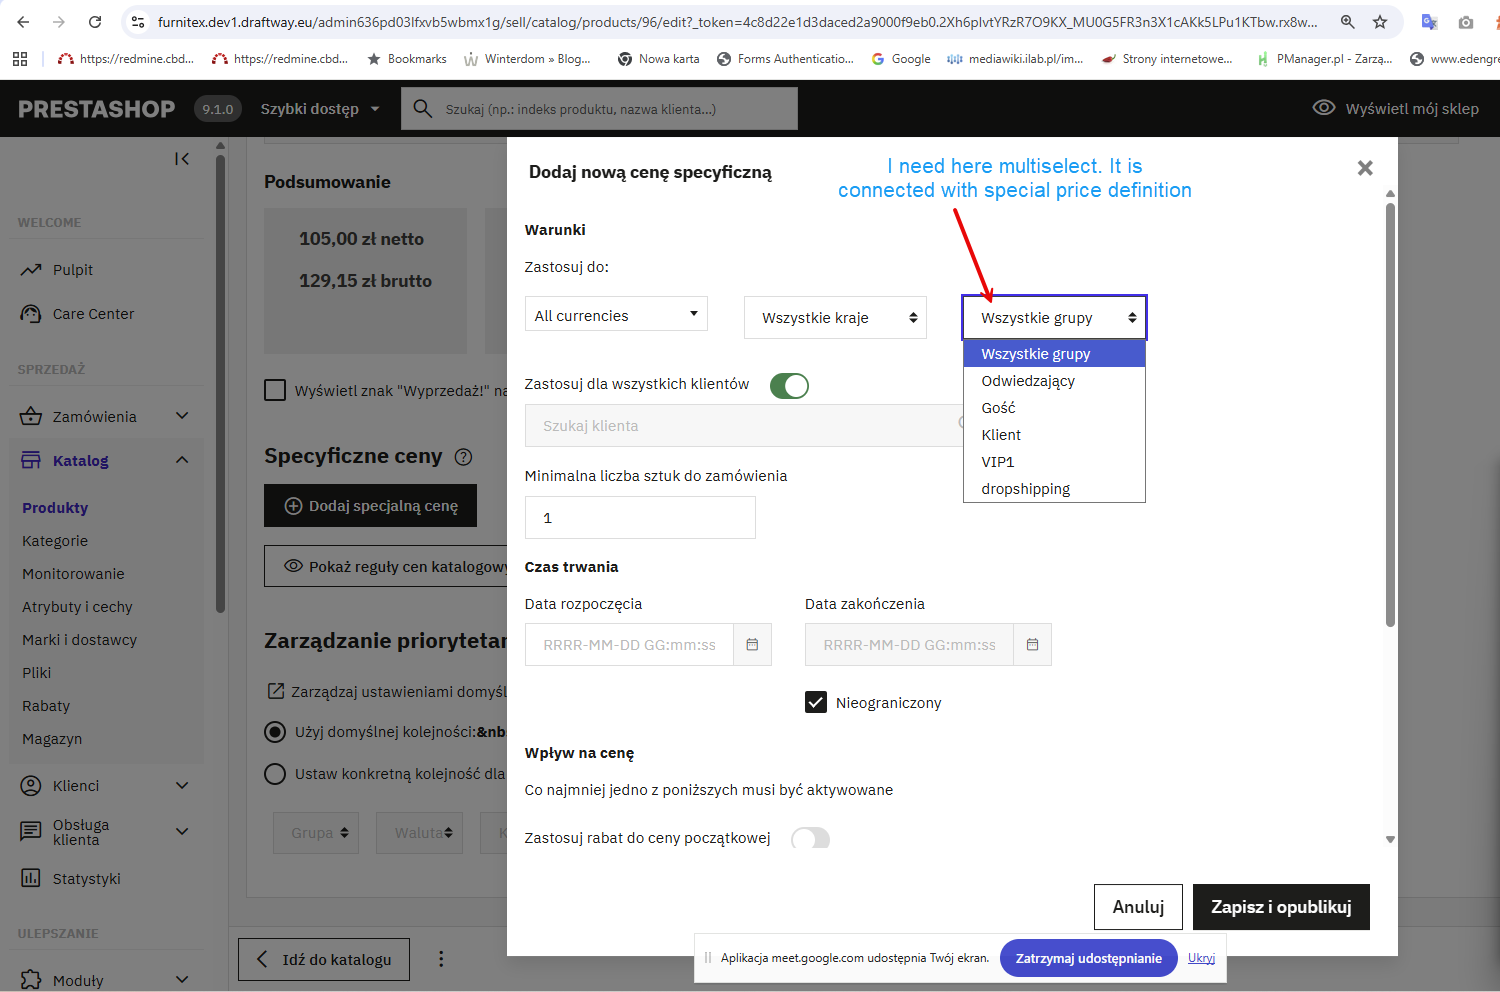Click the minimum quantity input field
The image size is (1500, 992).
pyautogui.click(x=640, y=518)
